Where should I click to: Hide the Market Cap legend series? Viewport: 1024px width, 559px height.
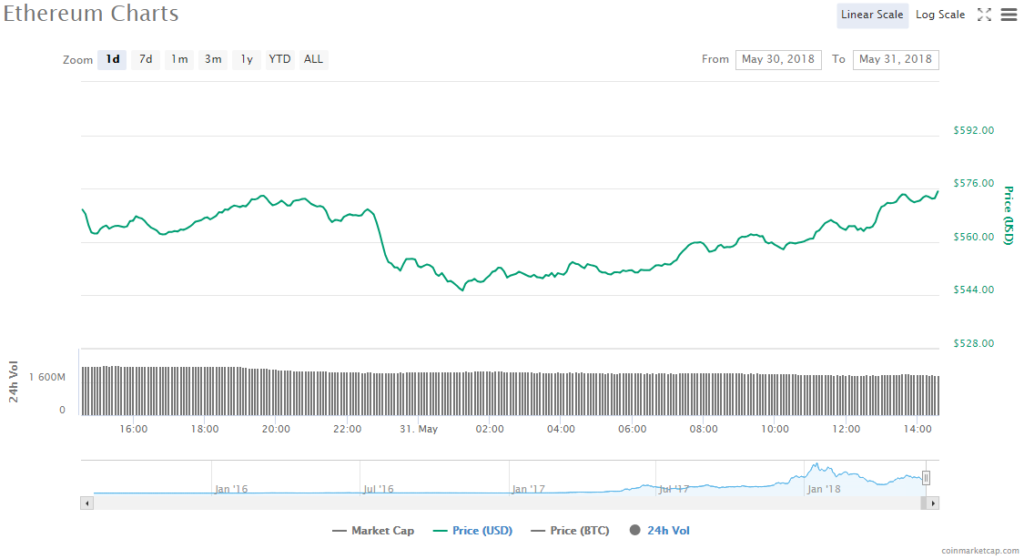[373, 531]
